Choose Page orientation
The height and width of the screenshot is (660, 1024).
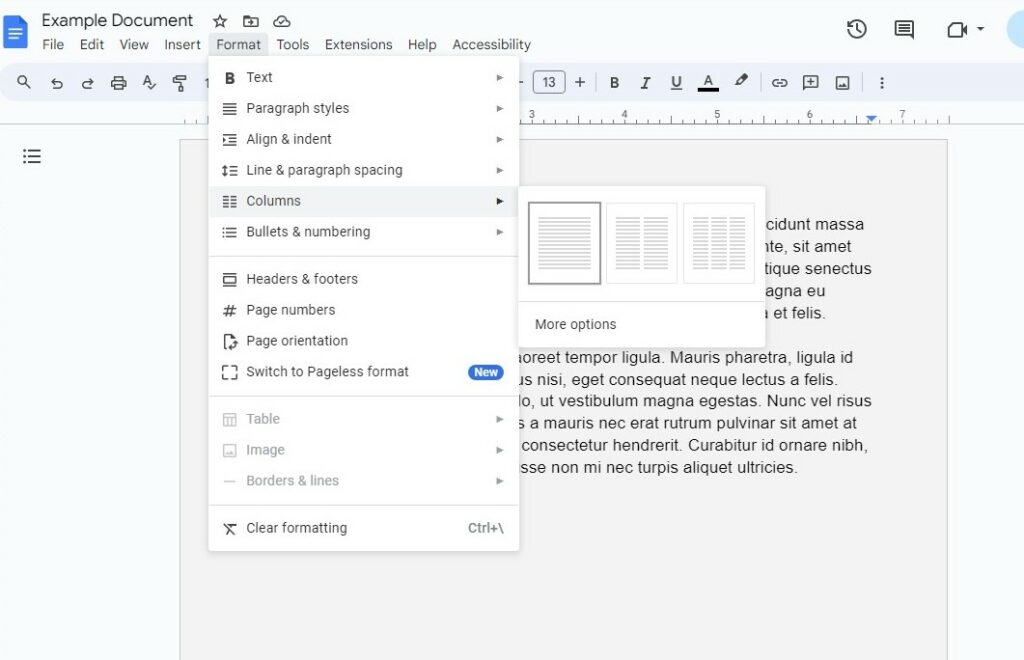(364, 341)
